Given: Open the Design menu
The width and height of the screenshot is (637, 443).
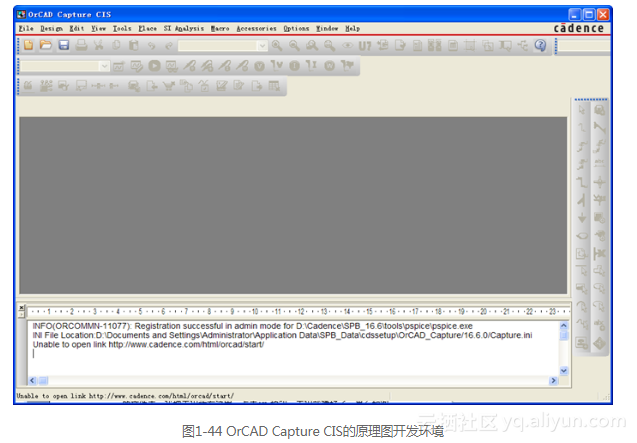Looking at the screenshot, I should click(x=52, y=28).
